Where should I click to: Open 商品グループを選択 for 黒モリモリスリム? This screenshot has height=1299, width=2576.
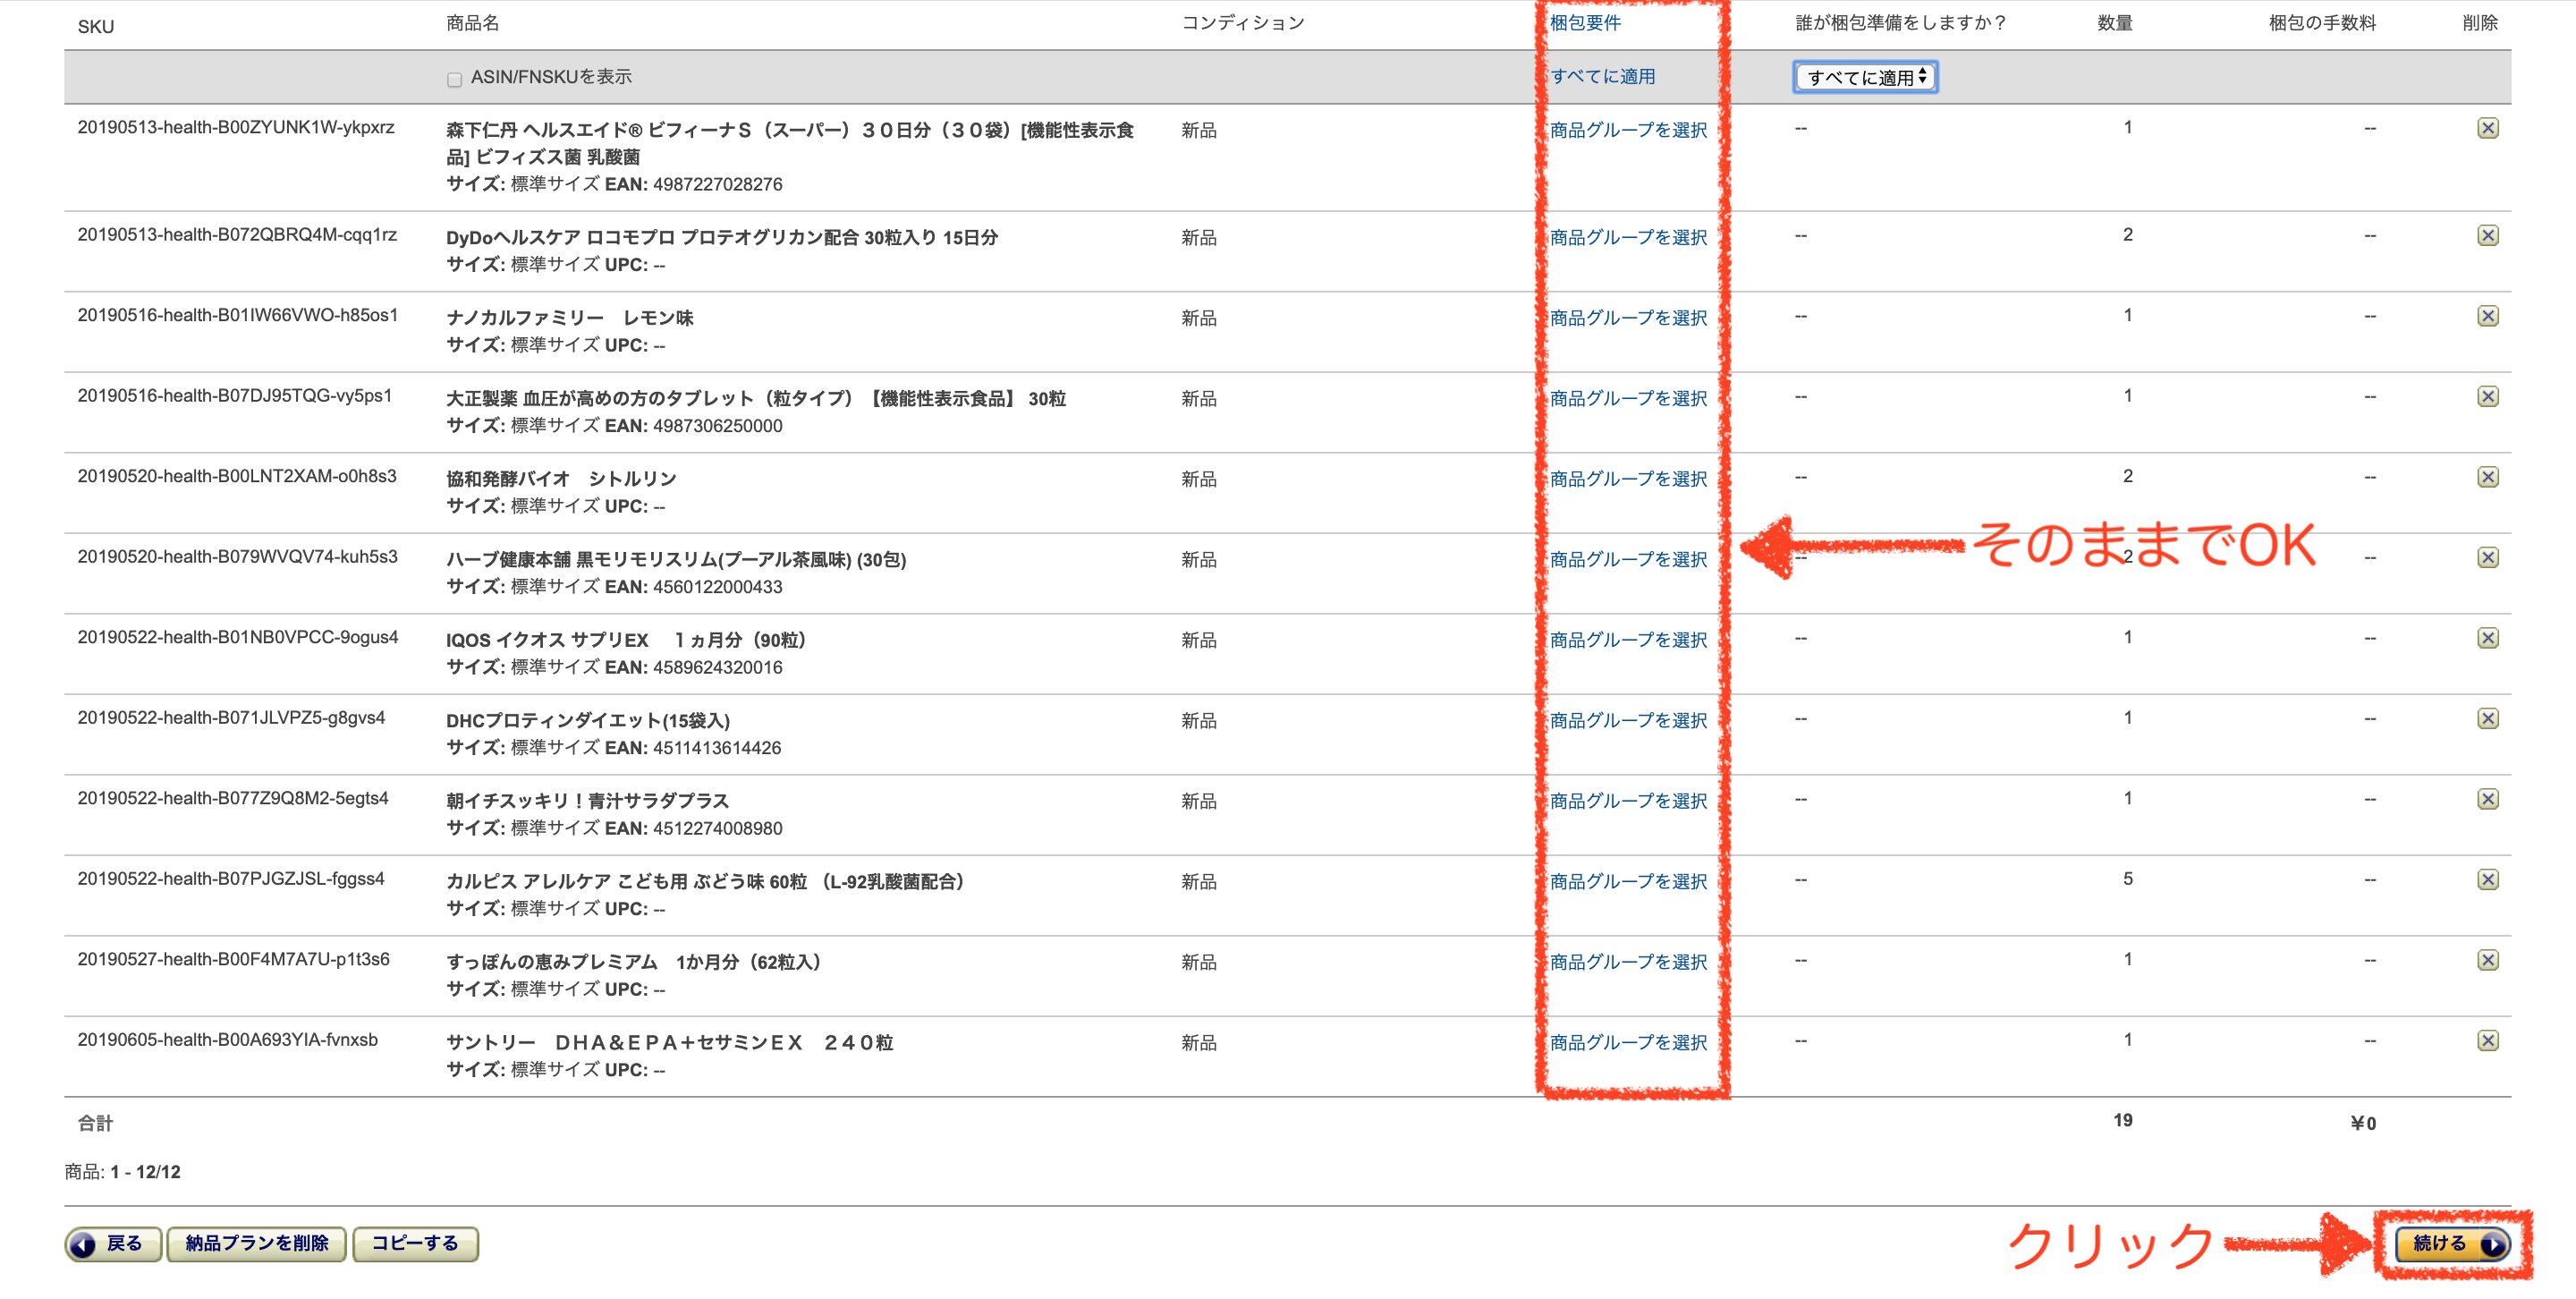click(1628, 559)
